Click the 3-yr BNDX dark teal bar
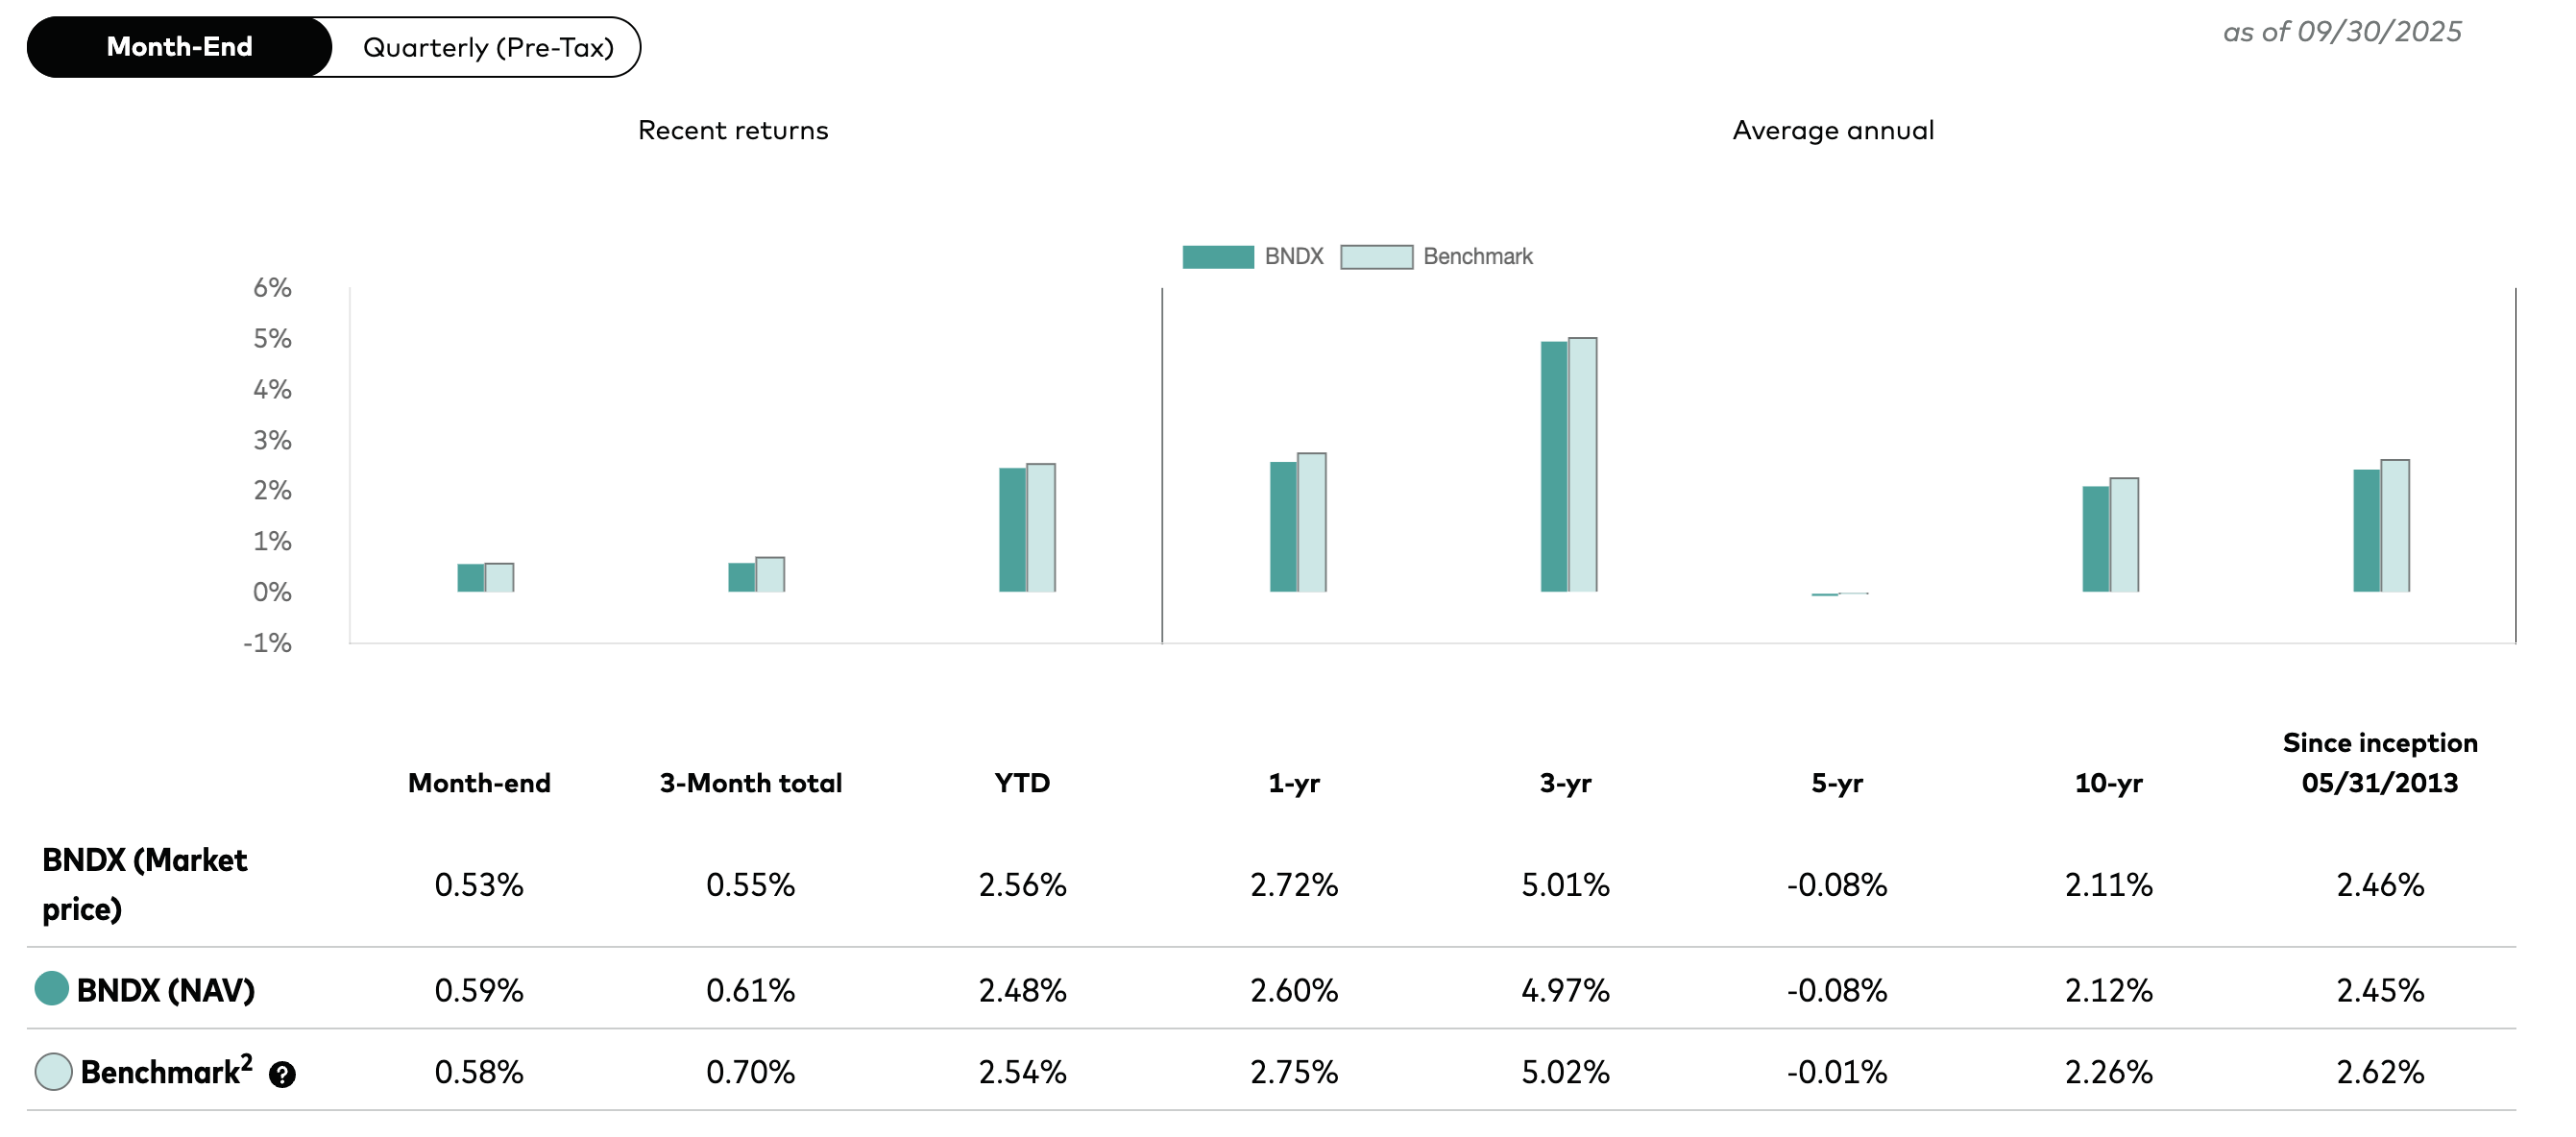 1554,466
